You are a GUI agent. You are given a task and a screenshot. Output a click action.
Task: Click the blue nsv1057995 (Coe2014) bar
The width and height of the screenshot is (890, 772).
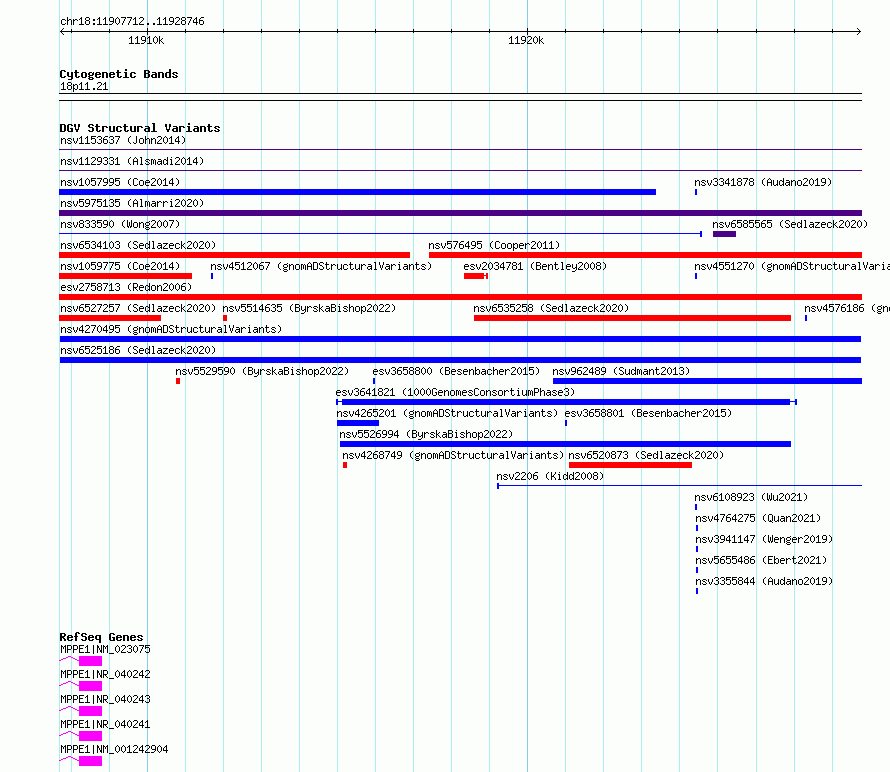(358, 192)
